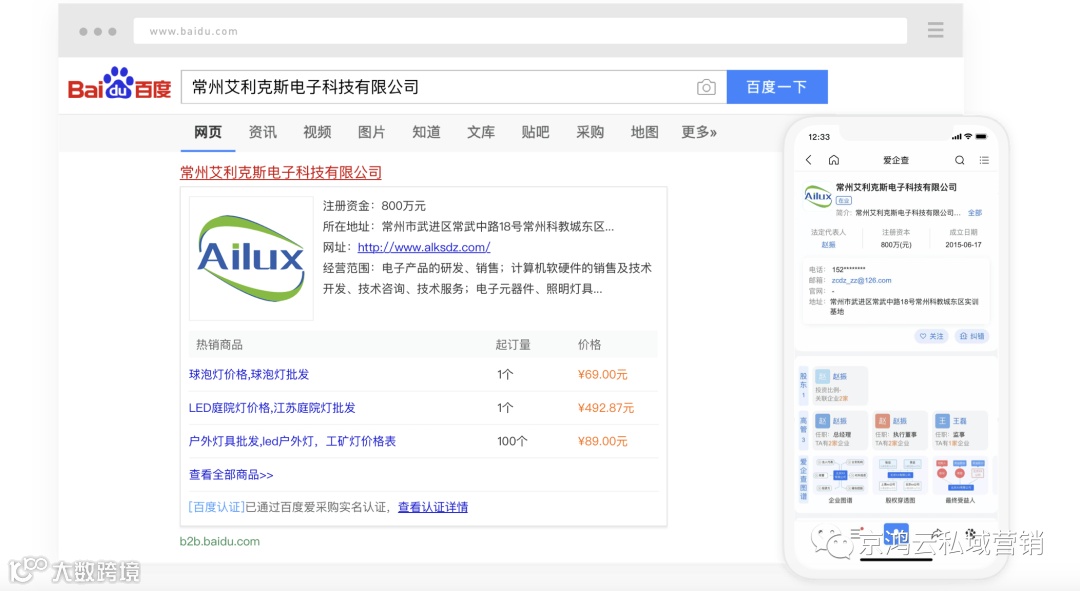Switch to the 视频 tab

pos(317,132)
